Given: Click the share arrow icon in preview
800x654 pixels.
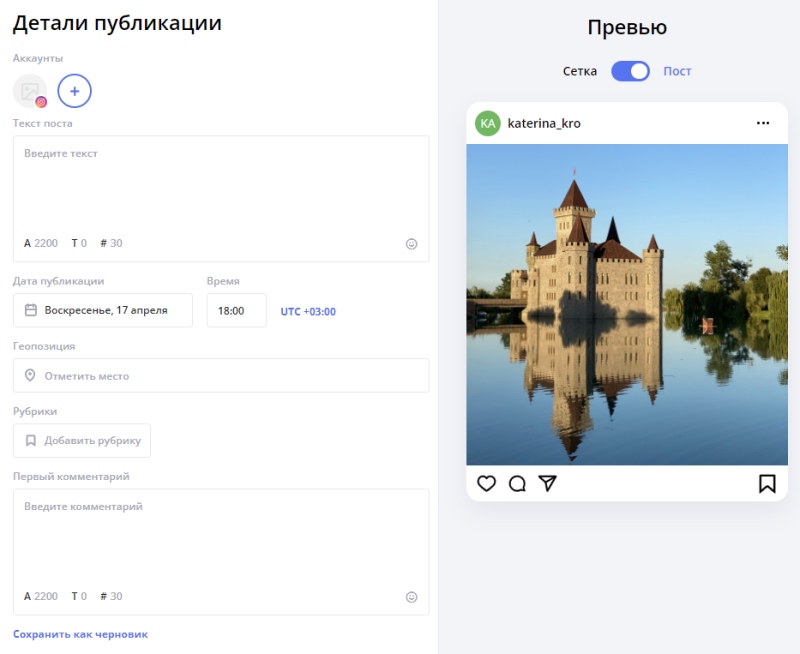Looking at the screenshot, I should coord(545,484).
